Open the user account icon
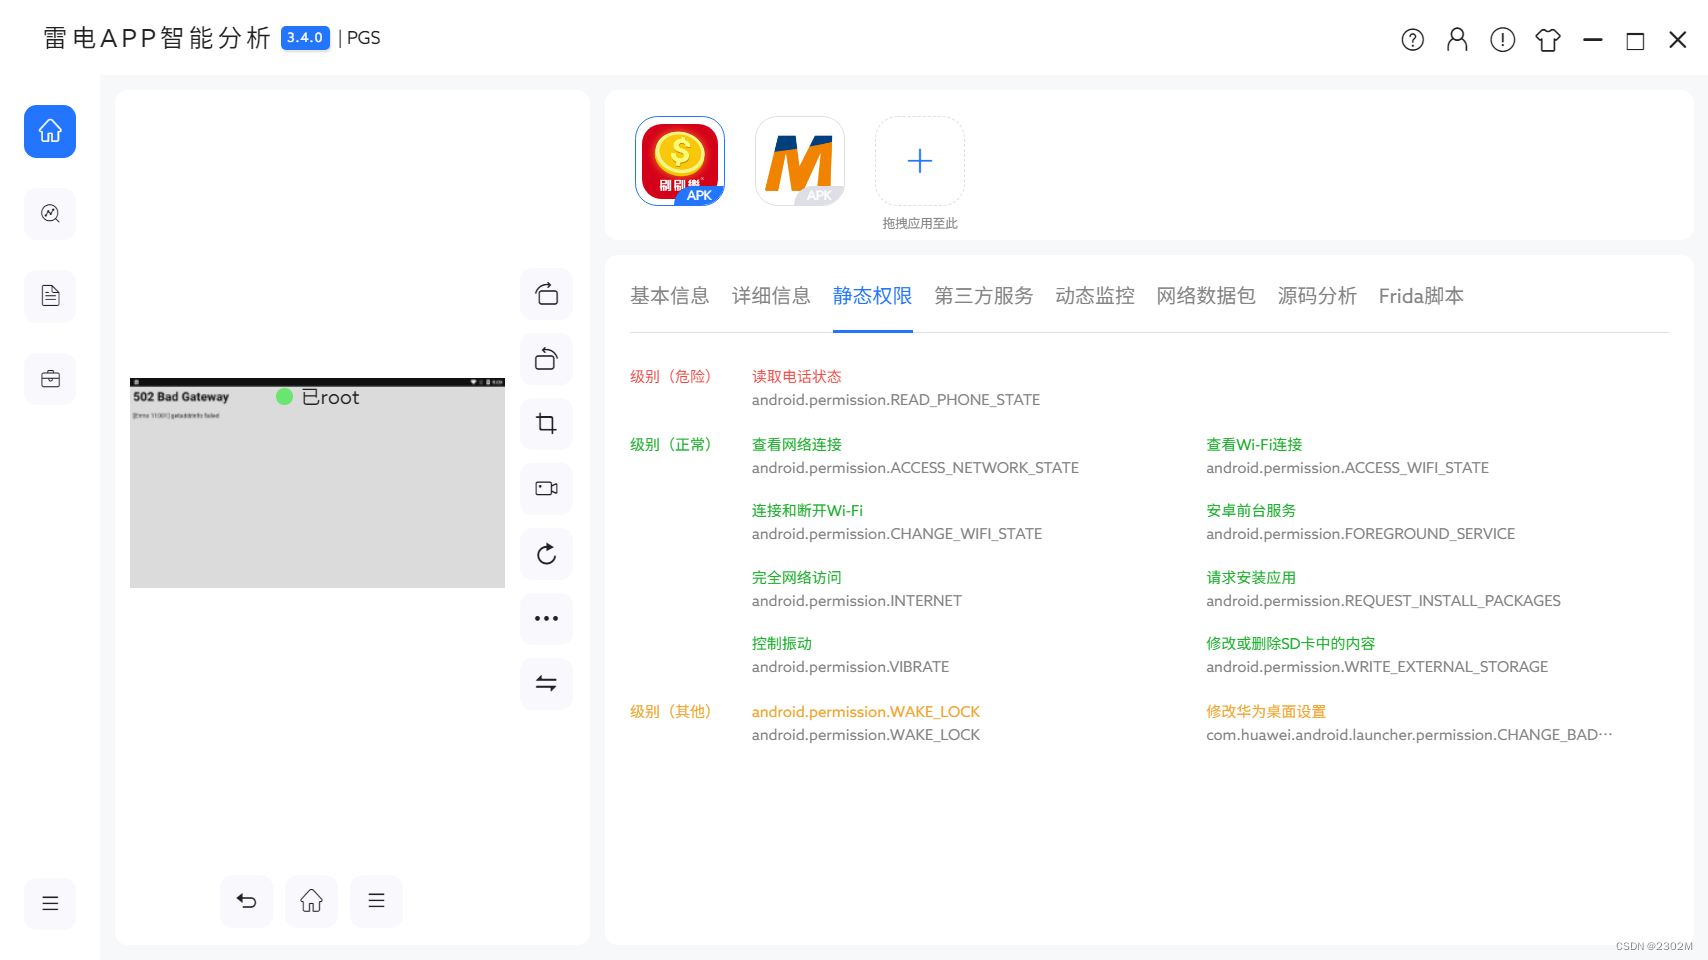1708x960 pixels. tap(1457, 40)
